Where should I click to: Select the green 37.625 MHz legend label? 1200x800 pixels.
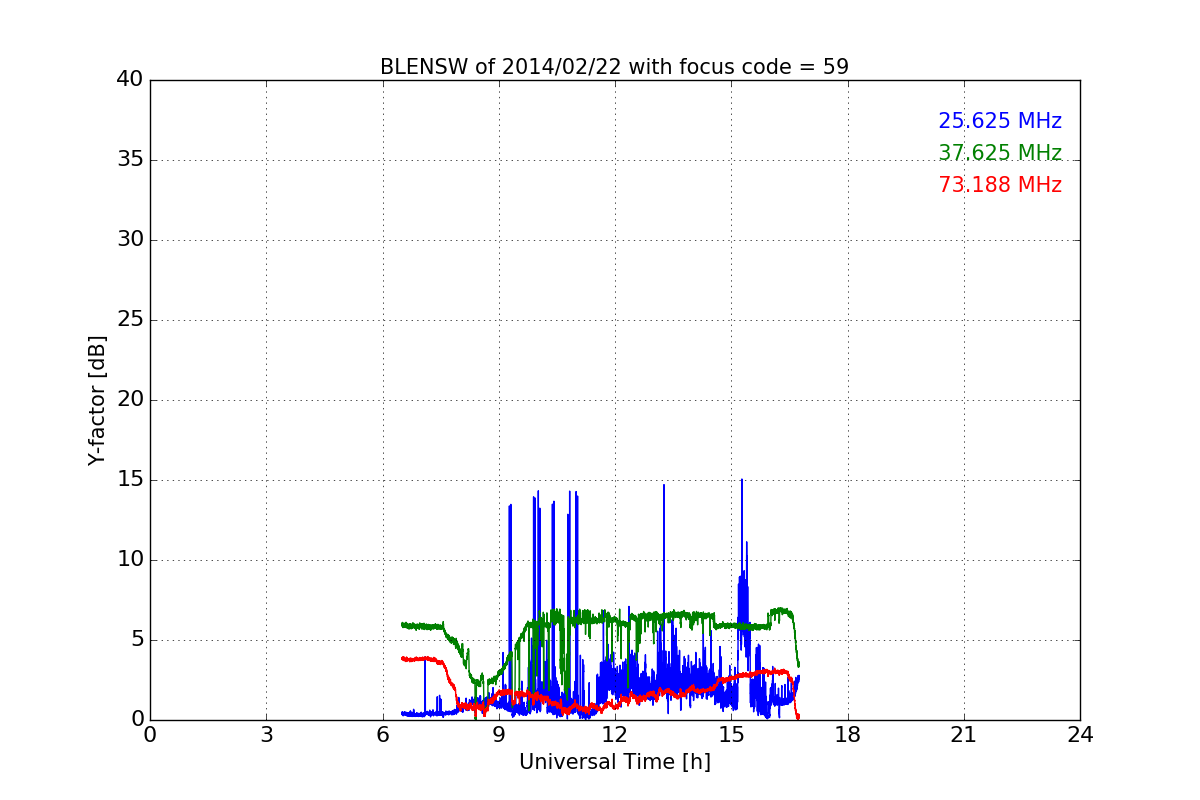(1000, 153)
